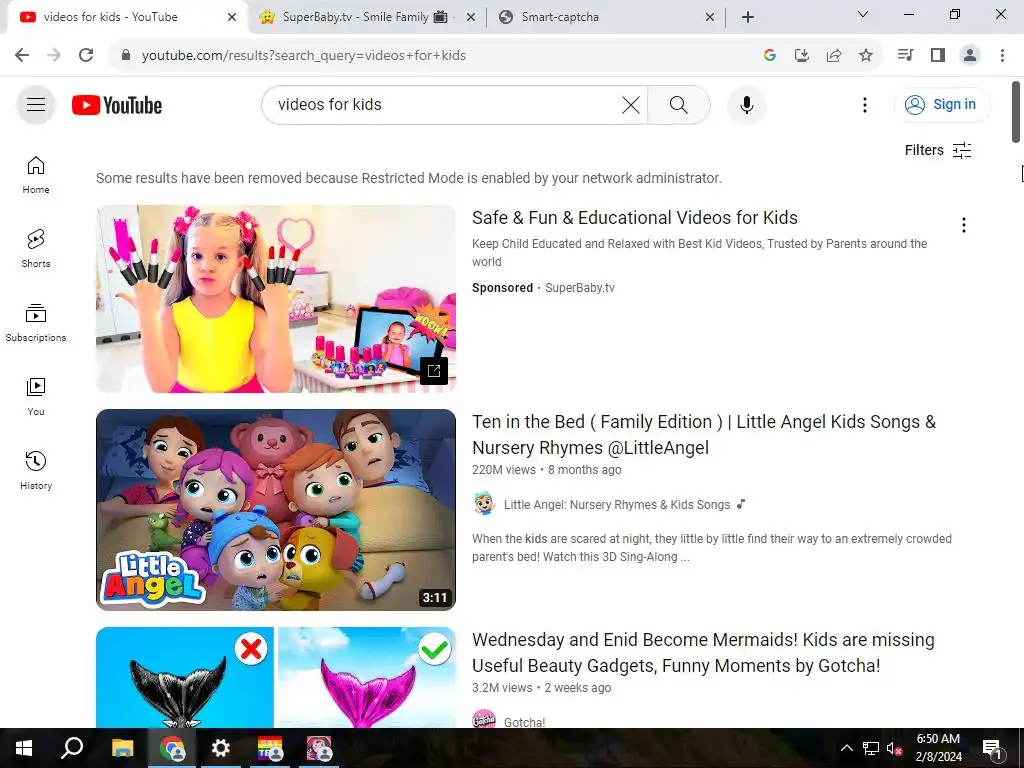The height and width of the screenshot is (768, 1024).
Task: Bookmark this page with the star icon
Action: [866, 56]
